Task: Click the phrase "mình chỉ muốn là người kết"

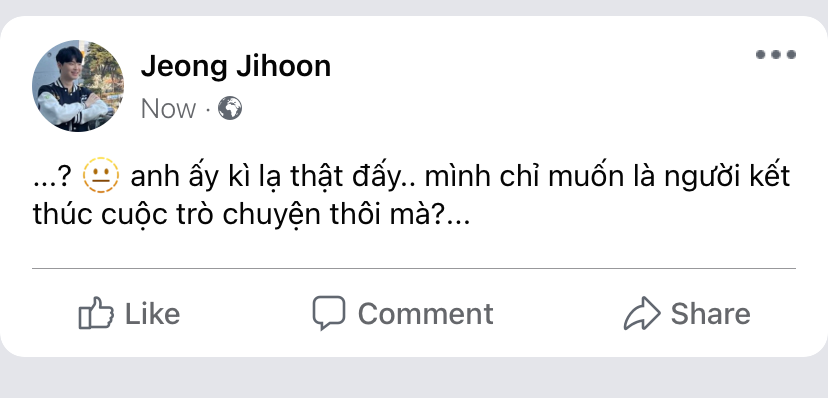Action: coord(607,177)
